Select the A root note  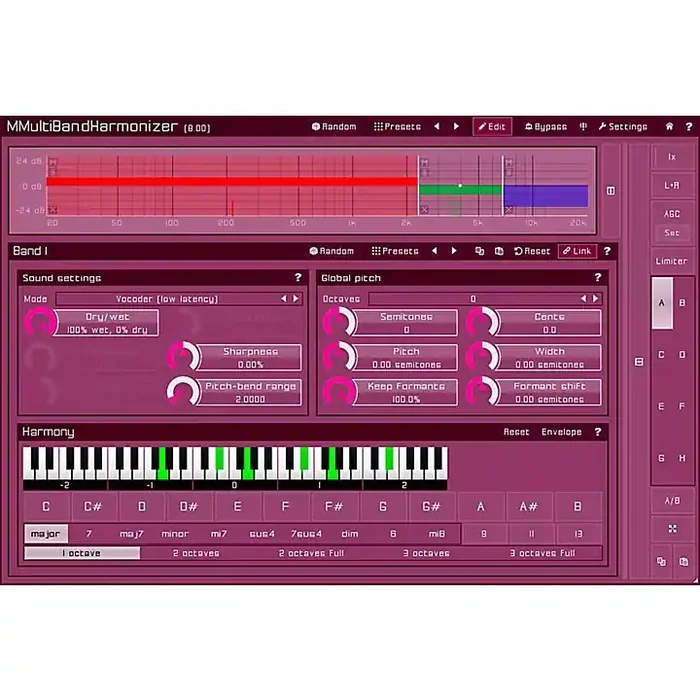point(480,507)
